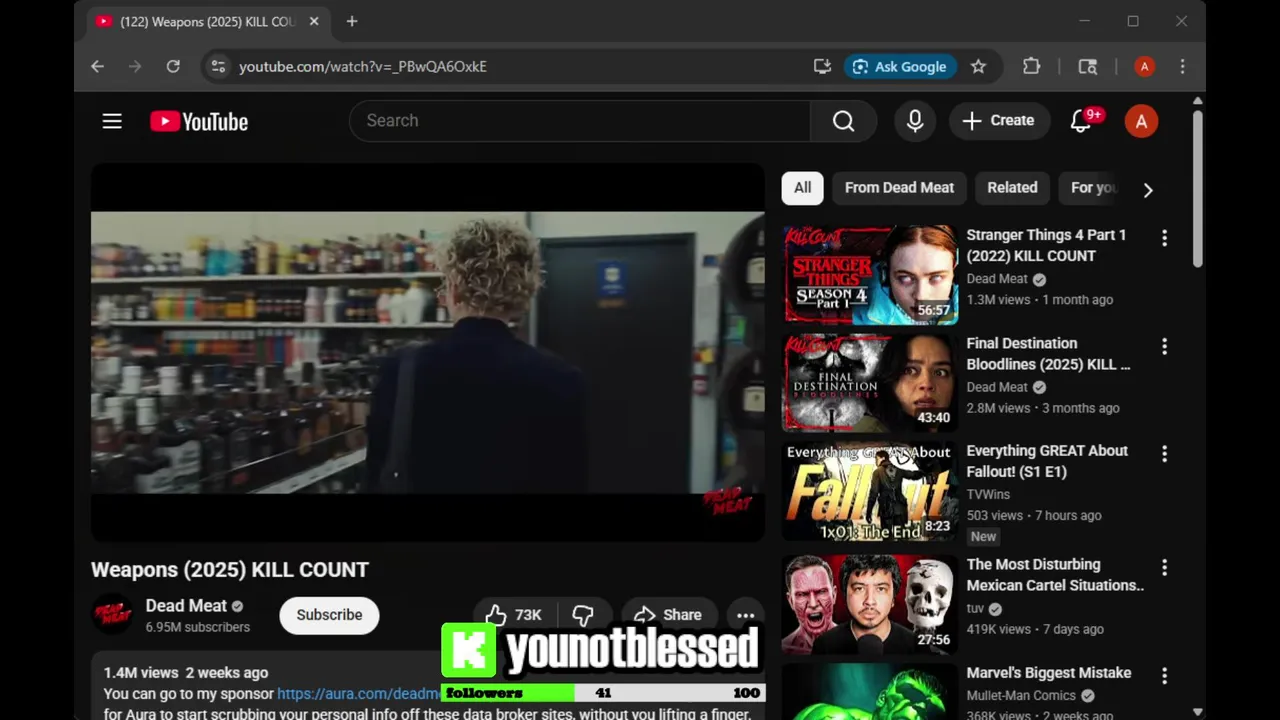The image size is (1280, 720).
Task: Click Ask Google in address bar
Action: (899, 66)
